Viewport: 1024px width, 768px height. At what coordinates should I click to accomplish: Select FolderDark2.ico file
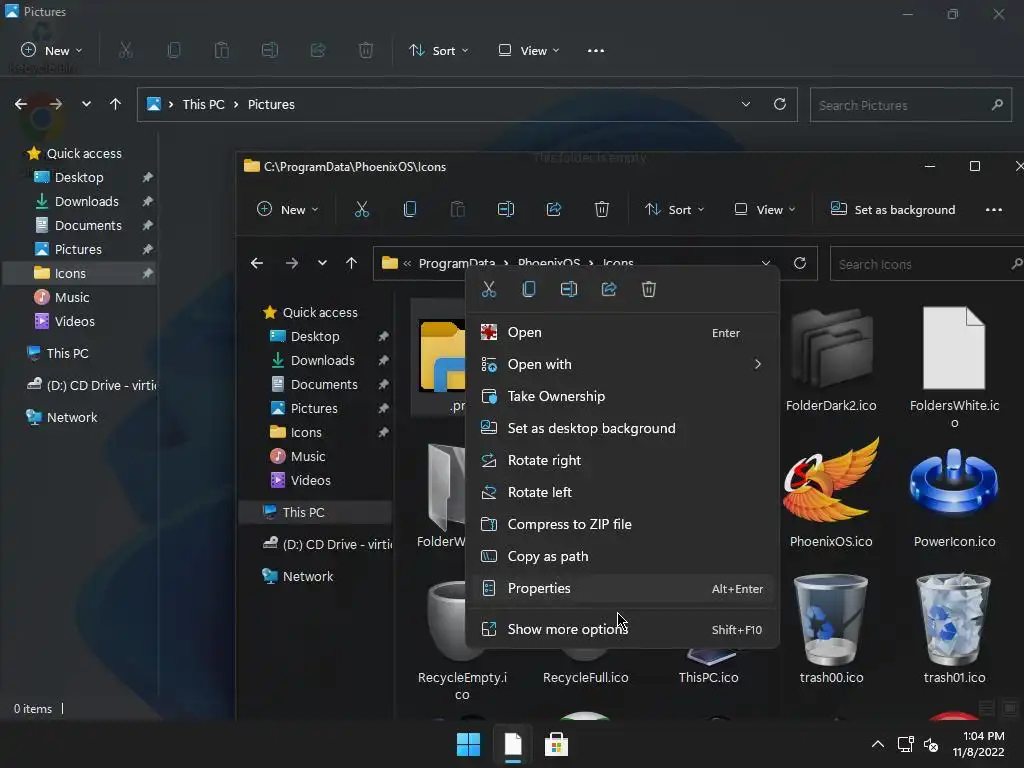pyautogui.click(x=831, y=360)
